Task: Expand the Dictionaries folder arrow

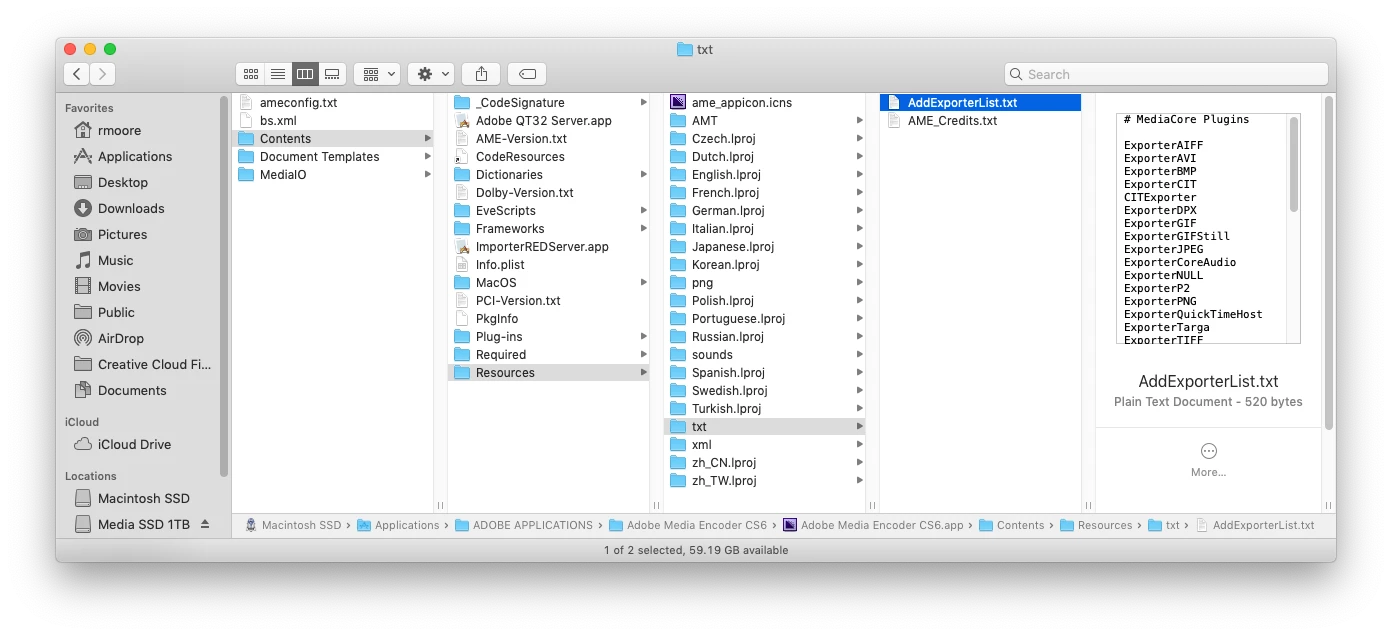Action: (x=643, y=174)
